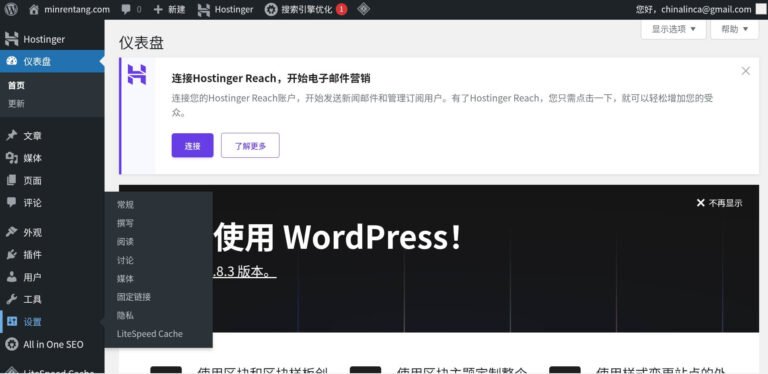Click the purple 连接 button
768x374 pixels.
[192, 145]
